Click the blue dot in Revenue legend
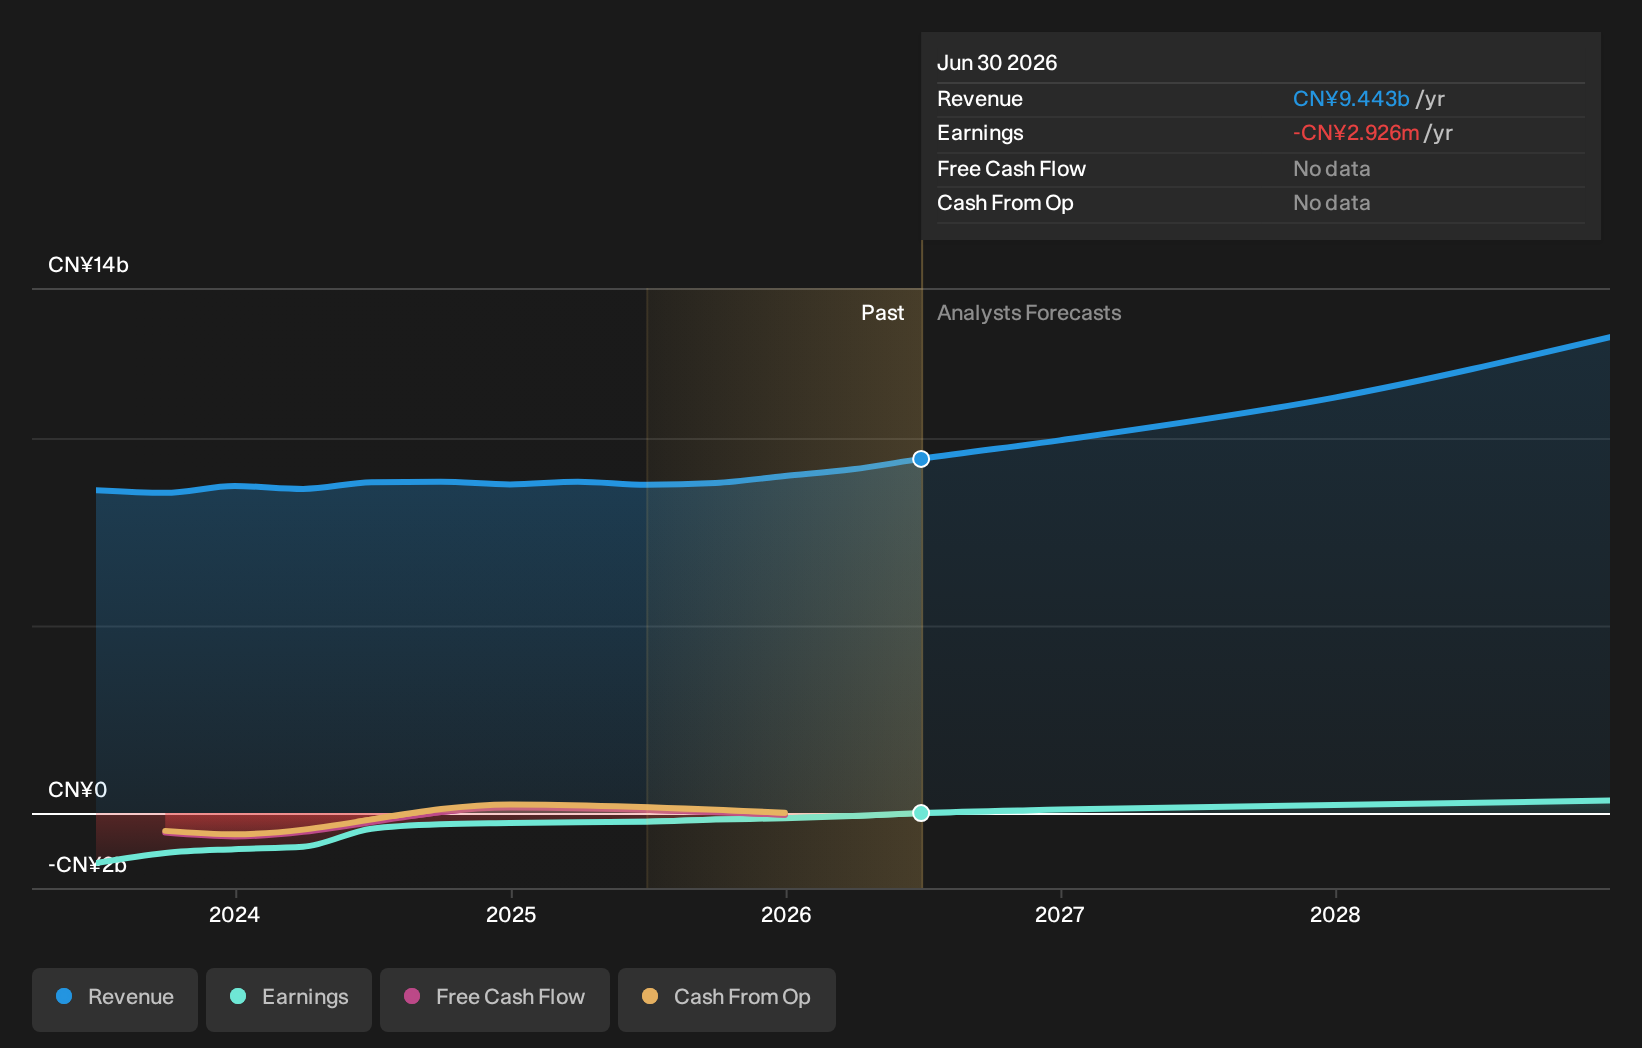Image resolution: width=1642 pixels, height=1048 pixels. pyautogui.click(x=64, y=996)
